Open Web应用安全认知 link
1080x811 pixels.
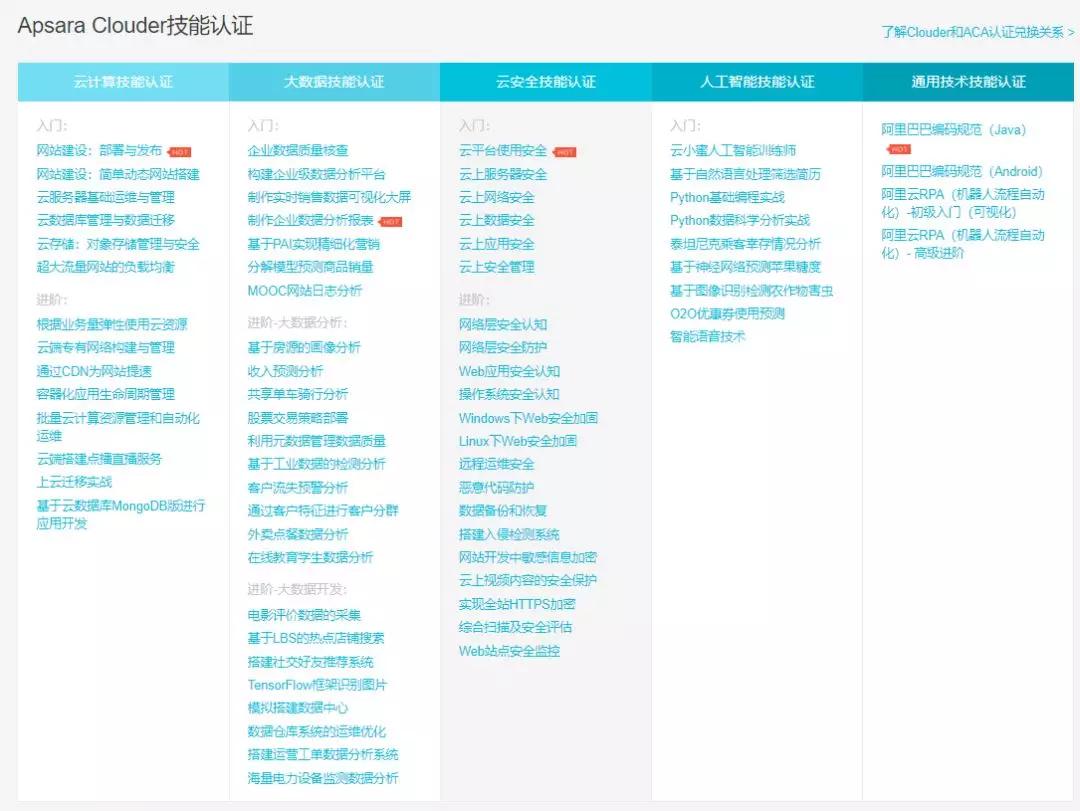[x=509, y=371]
